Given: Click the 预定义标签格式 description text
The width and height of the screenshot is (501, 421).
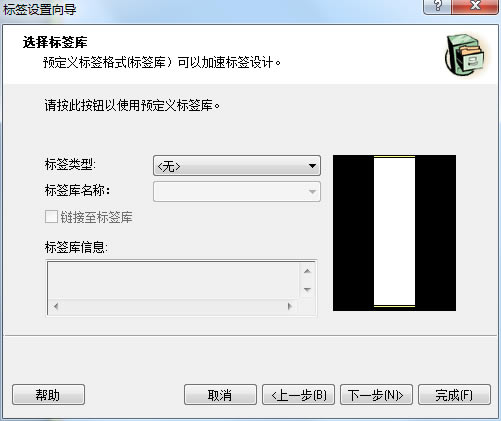Looking at the screenshot, I should click(x=162, y=62).
